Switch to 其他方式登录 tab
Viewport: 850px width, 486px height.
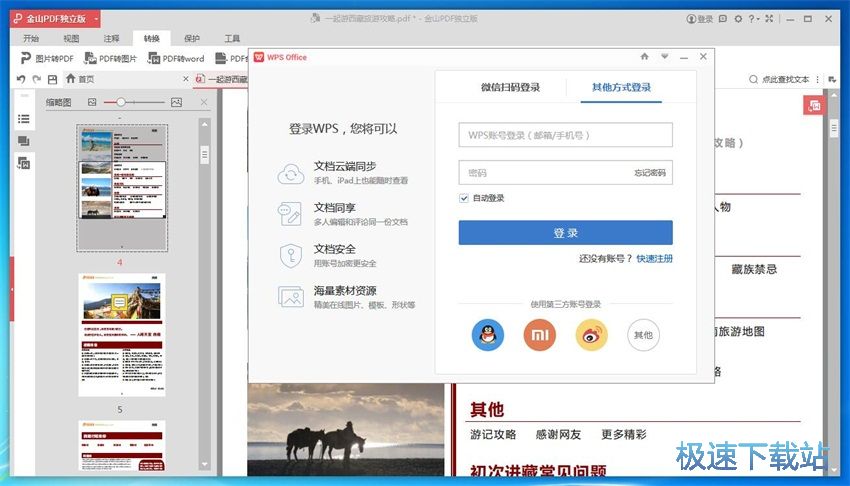621,87
